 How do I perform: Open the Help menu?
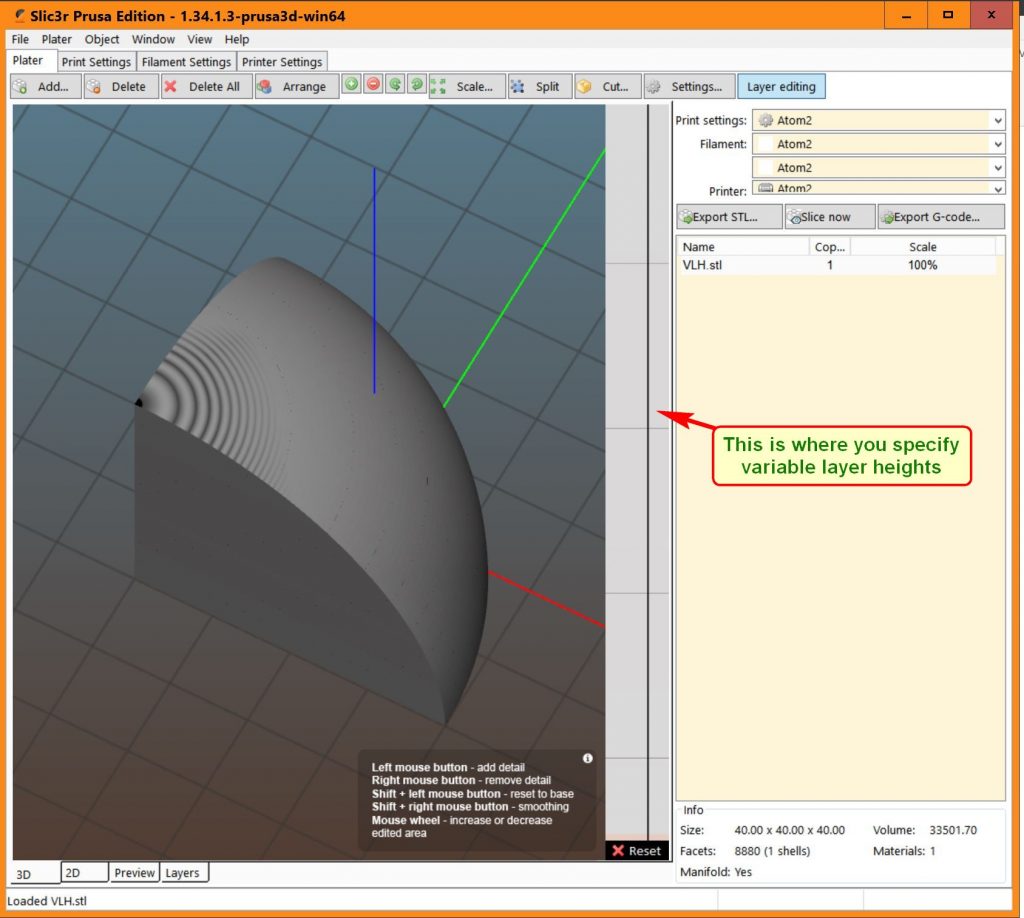pyautogui.click(x=237, y=39)
